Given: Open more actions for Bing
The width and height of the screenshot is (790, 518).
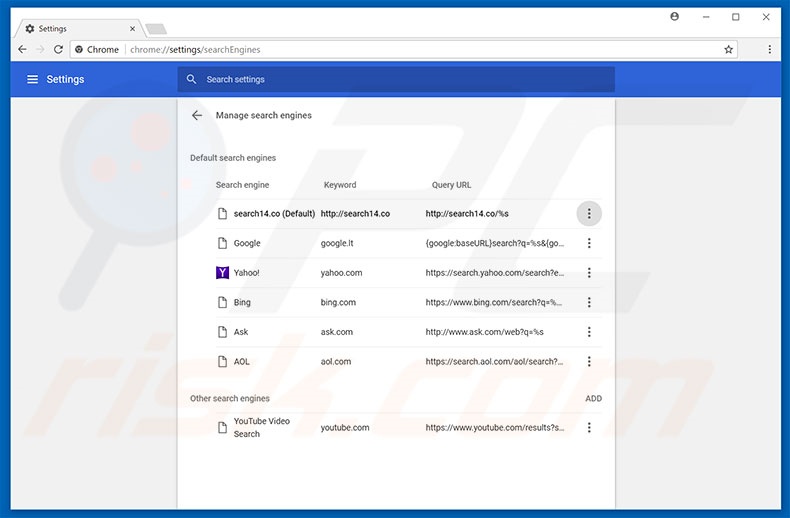Looking at the screenshot, I should click(x=589, y=302).
